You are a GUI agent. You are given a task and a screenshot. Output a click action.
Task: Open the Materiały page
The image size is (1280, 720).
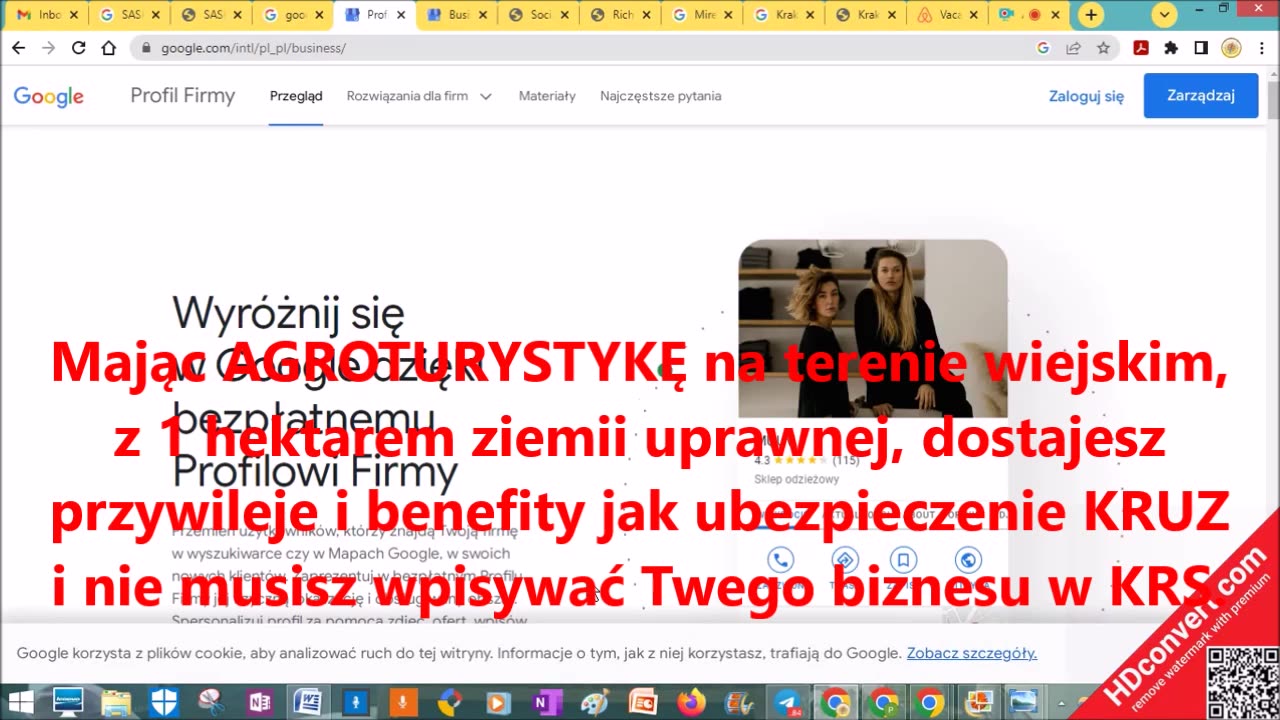(x=547, y=96)
